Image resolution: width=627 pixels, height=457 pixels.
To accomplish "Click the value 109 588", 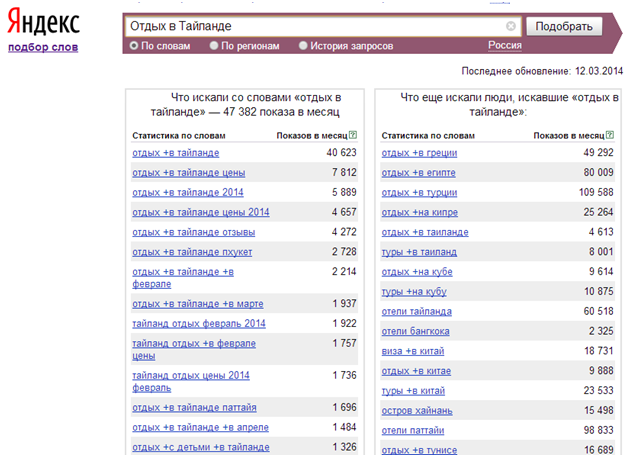I will point(596,192).
